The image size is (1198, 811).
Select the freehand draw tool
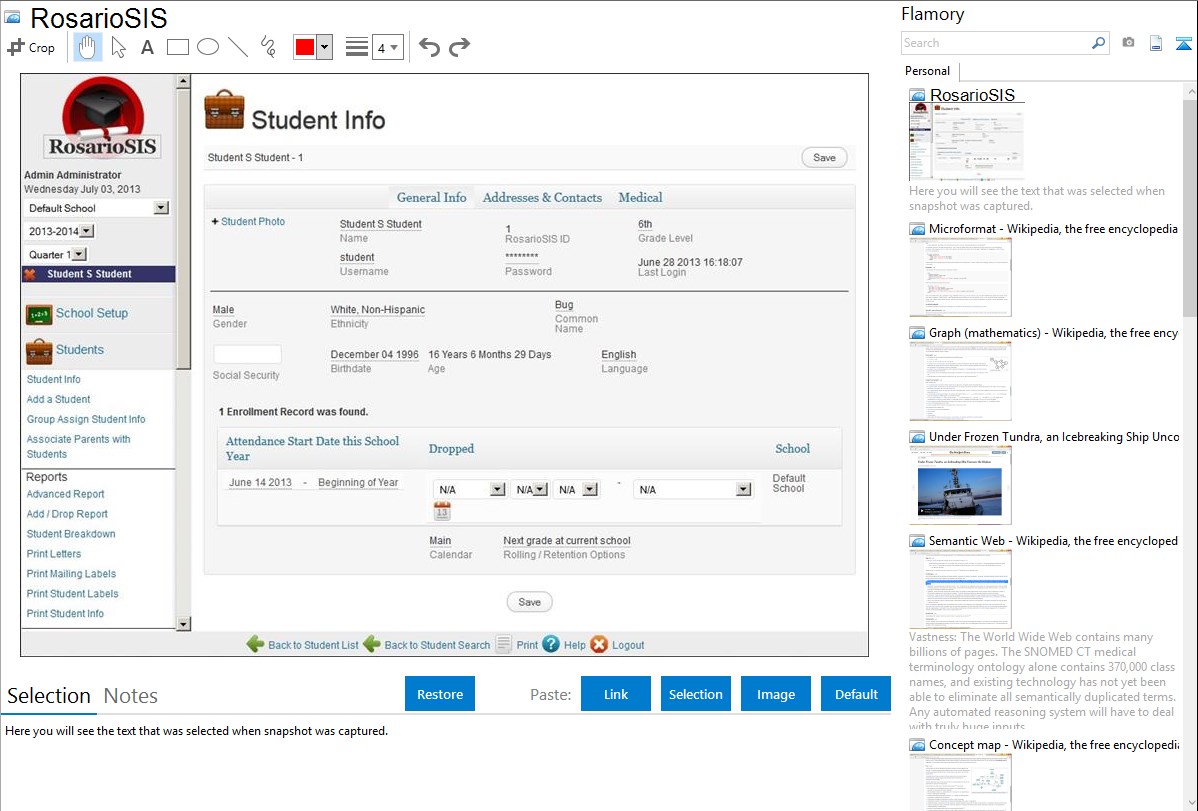(x=267, y=47)
